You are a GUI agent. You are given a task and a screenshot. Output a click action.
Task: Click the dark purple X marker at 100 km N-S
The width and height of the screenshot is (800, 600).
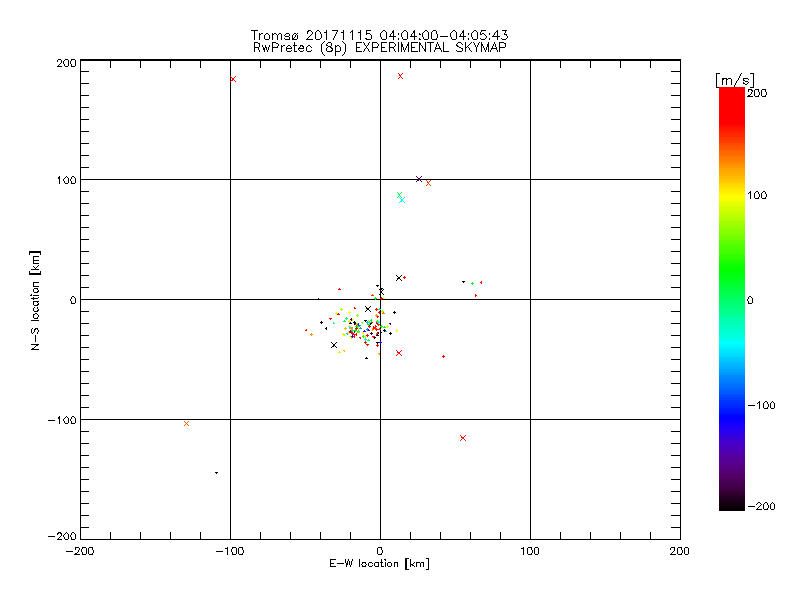[x=418, y=179]
